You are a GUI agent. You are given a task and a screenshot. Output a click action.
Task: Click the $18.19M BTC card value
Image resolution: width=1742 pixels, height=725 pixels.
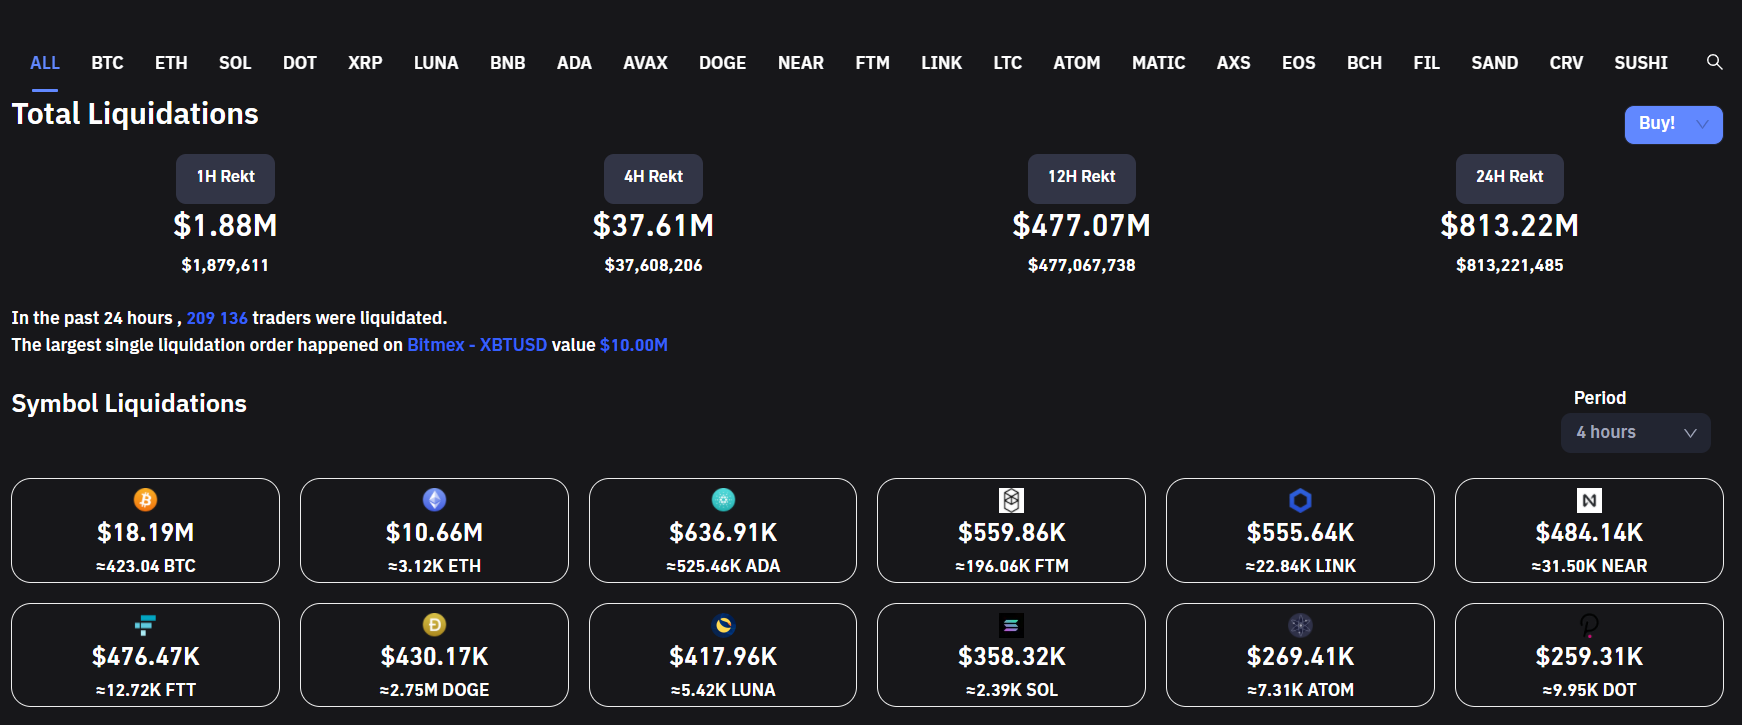146,533
